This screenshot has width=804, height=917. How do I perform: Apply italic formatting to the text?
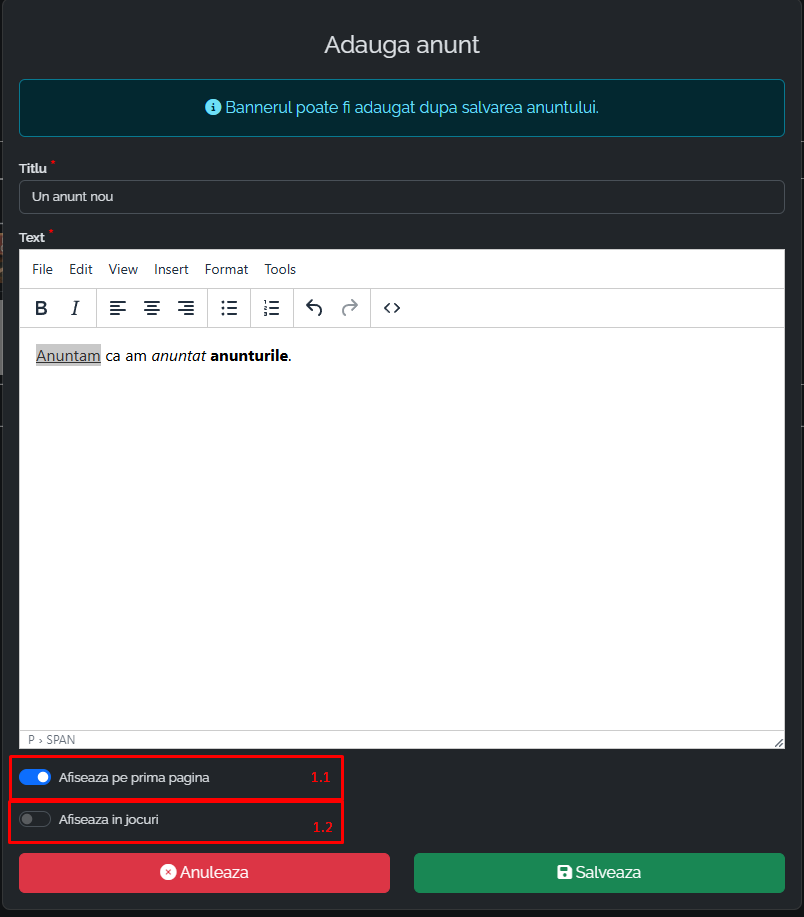coord(75,308)
